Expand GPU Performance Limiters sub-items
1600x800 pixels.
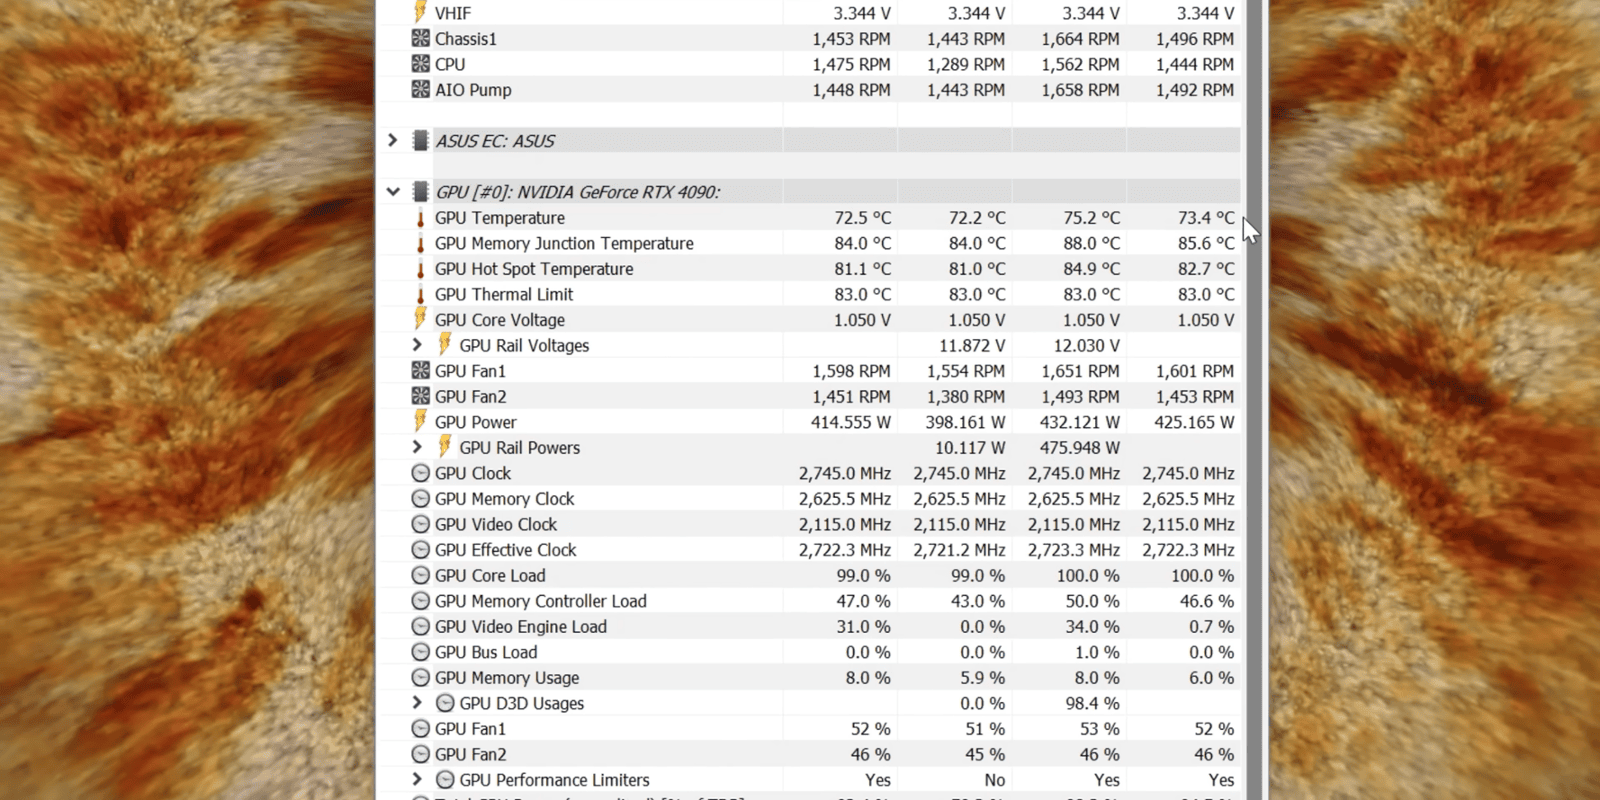tap(417, 780)
